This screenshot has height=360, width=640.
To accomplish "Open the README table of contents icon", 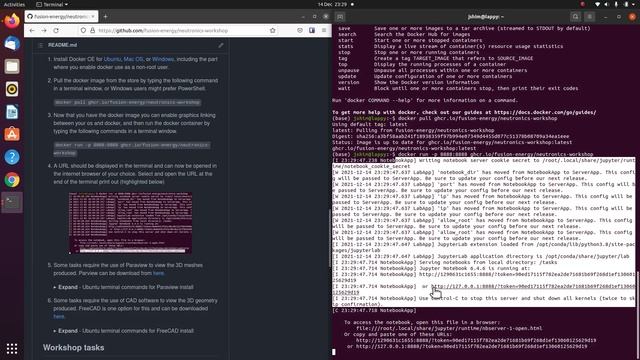I will click(40, 45).
